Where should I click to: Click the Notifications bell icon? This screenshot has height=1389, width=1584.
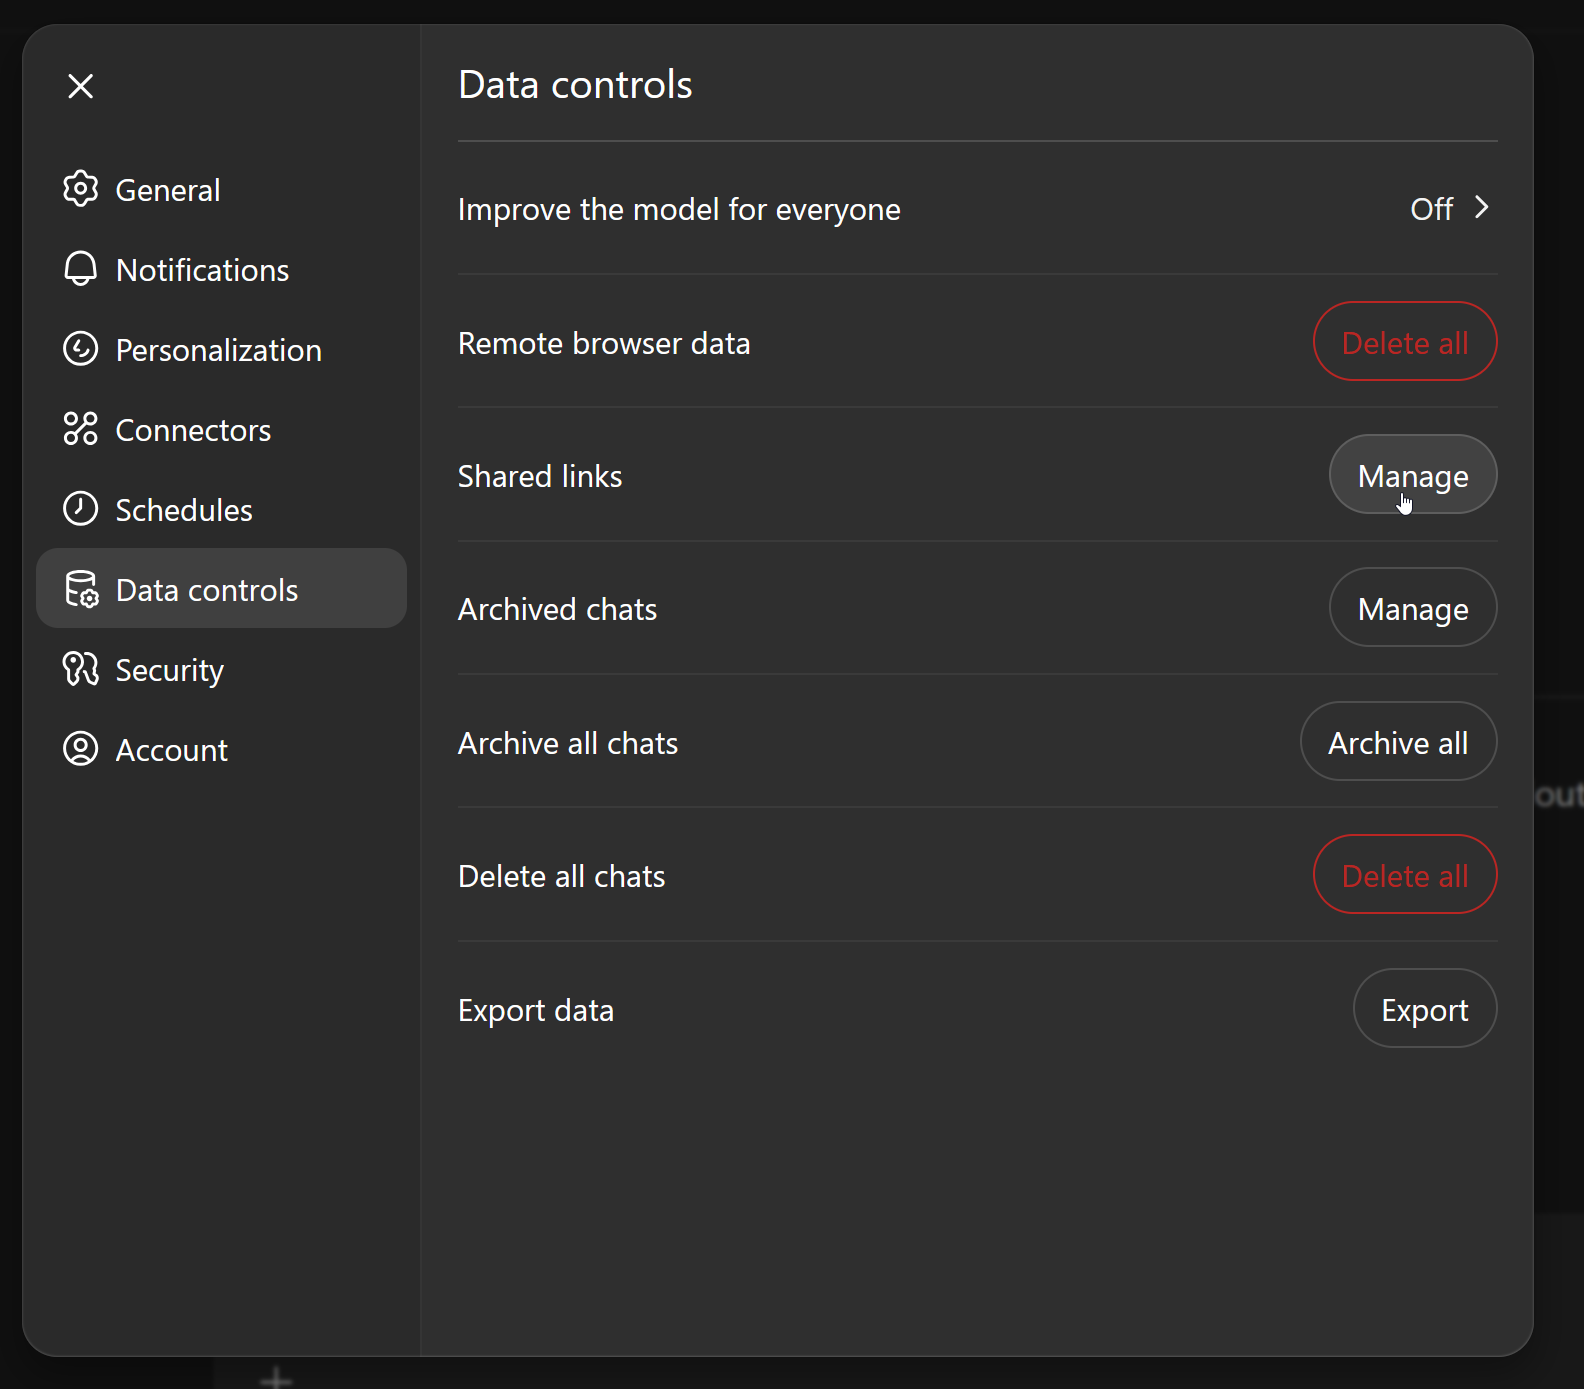click(81, 269)
